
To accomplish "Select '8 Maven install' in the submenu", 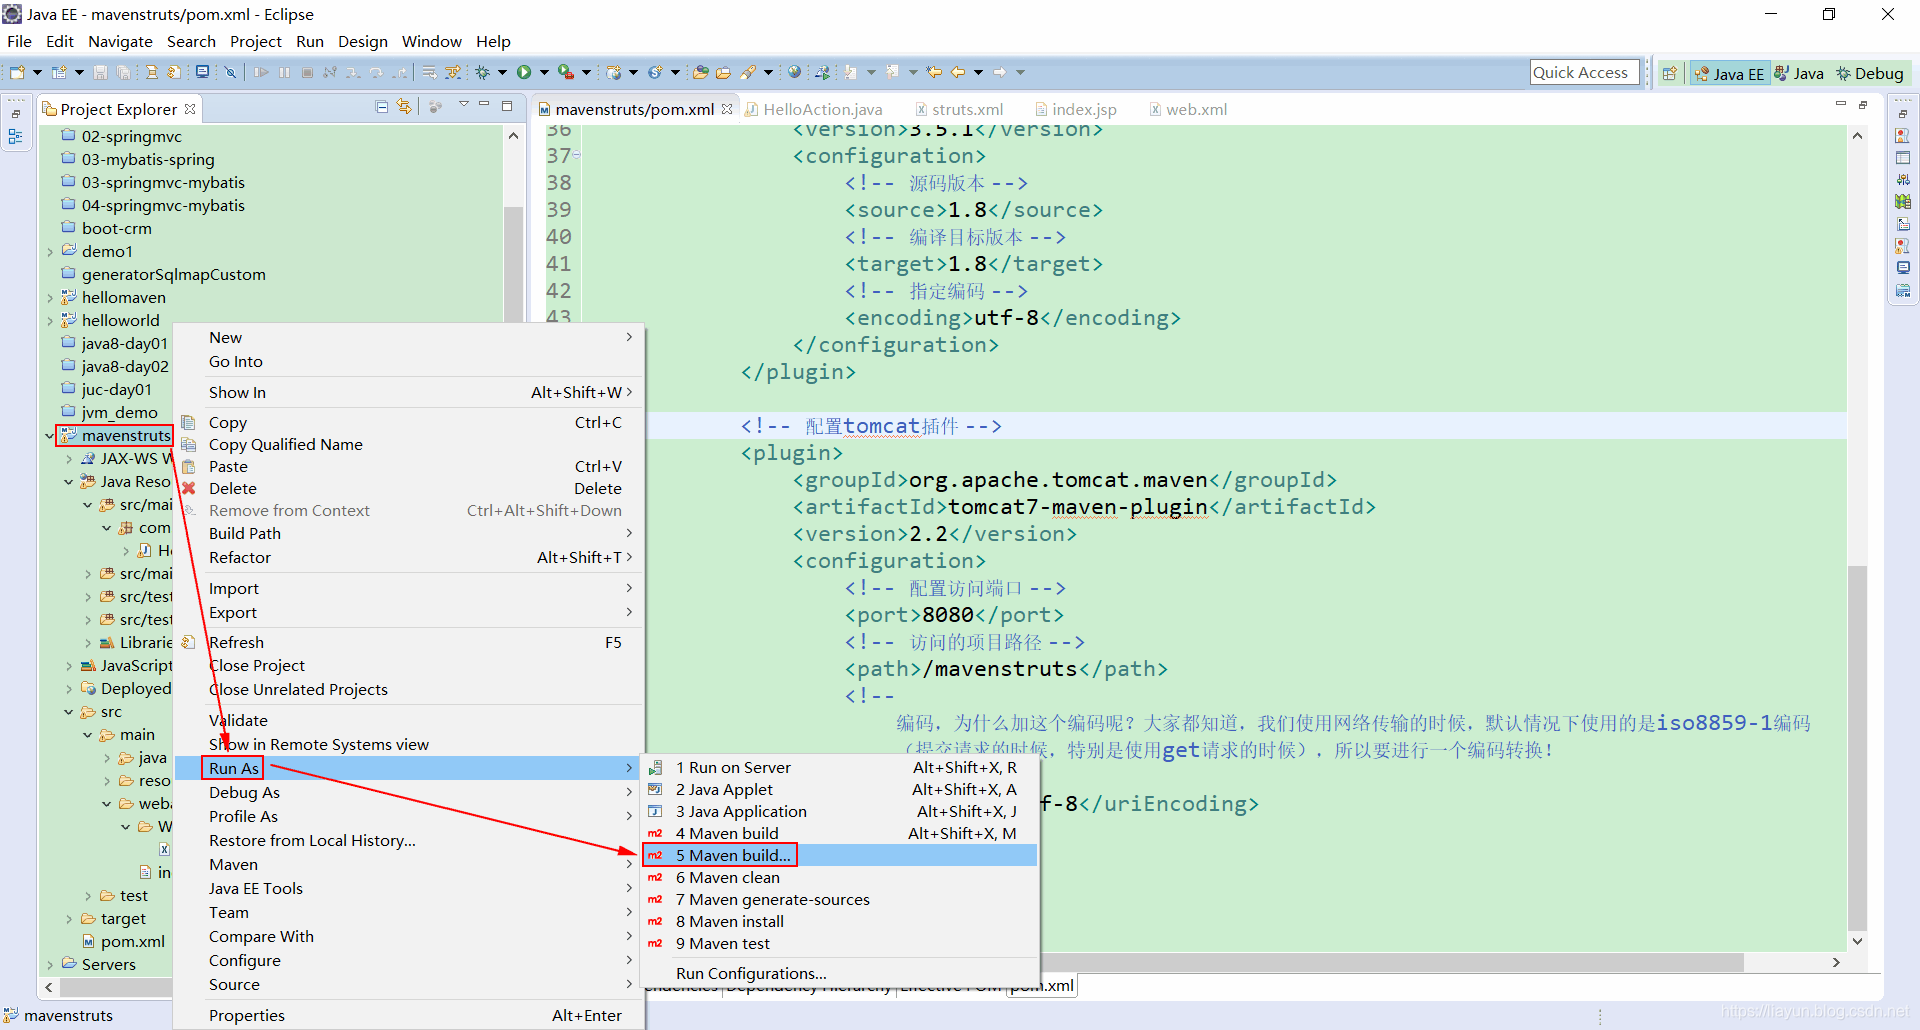I will click(x=840, y=921).
